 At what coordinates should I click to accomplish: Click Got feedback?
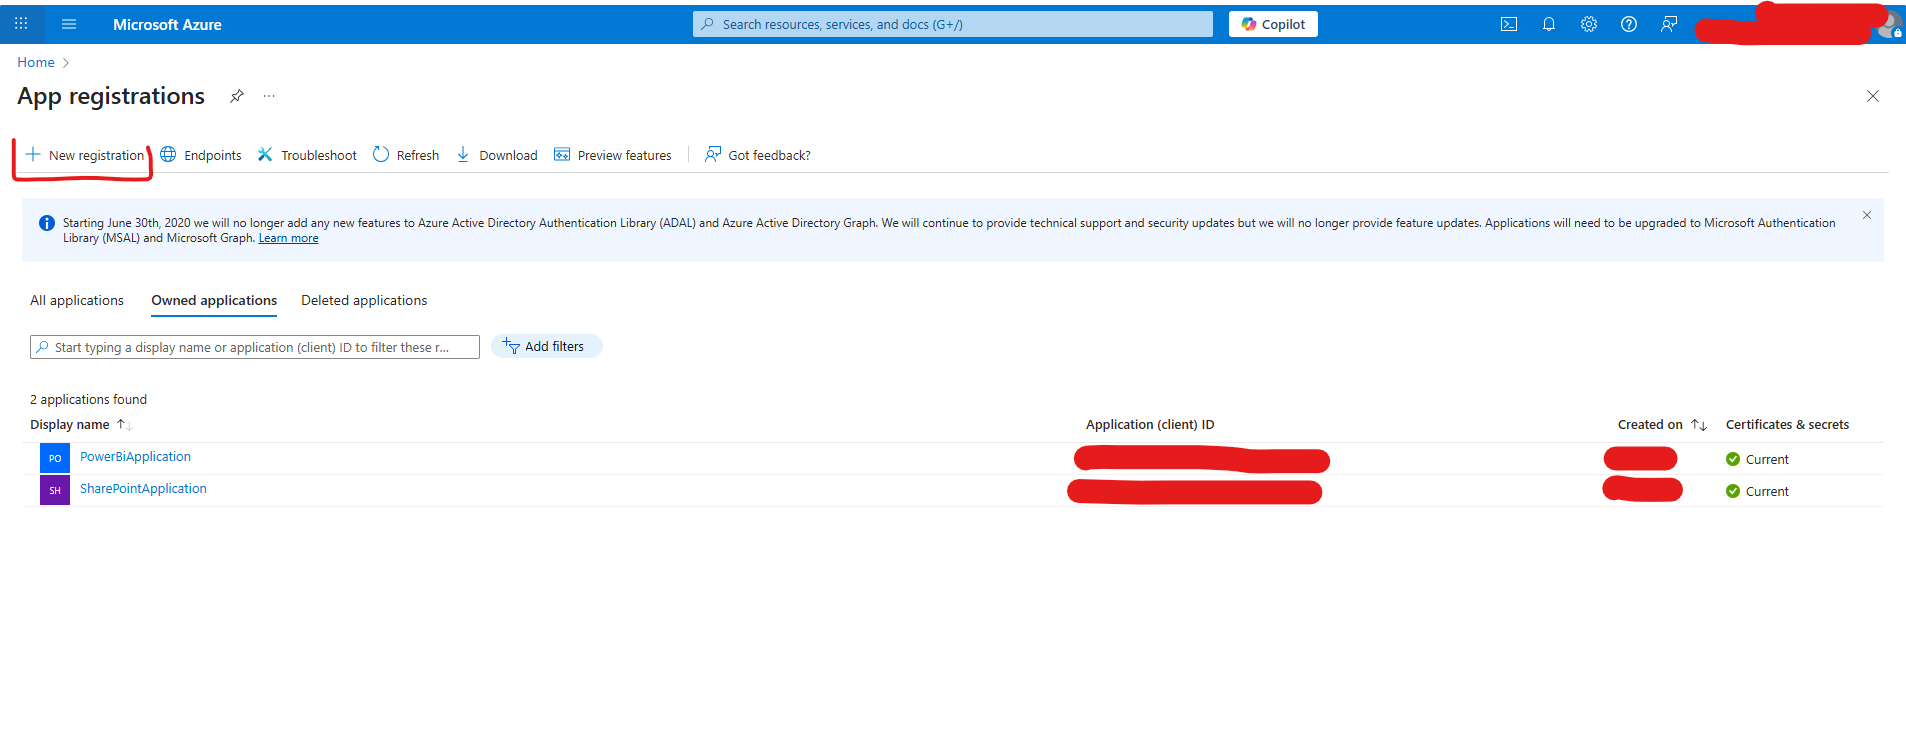point(758,155)
